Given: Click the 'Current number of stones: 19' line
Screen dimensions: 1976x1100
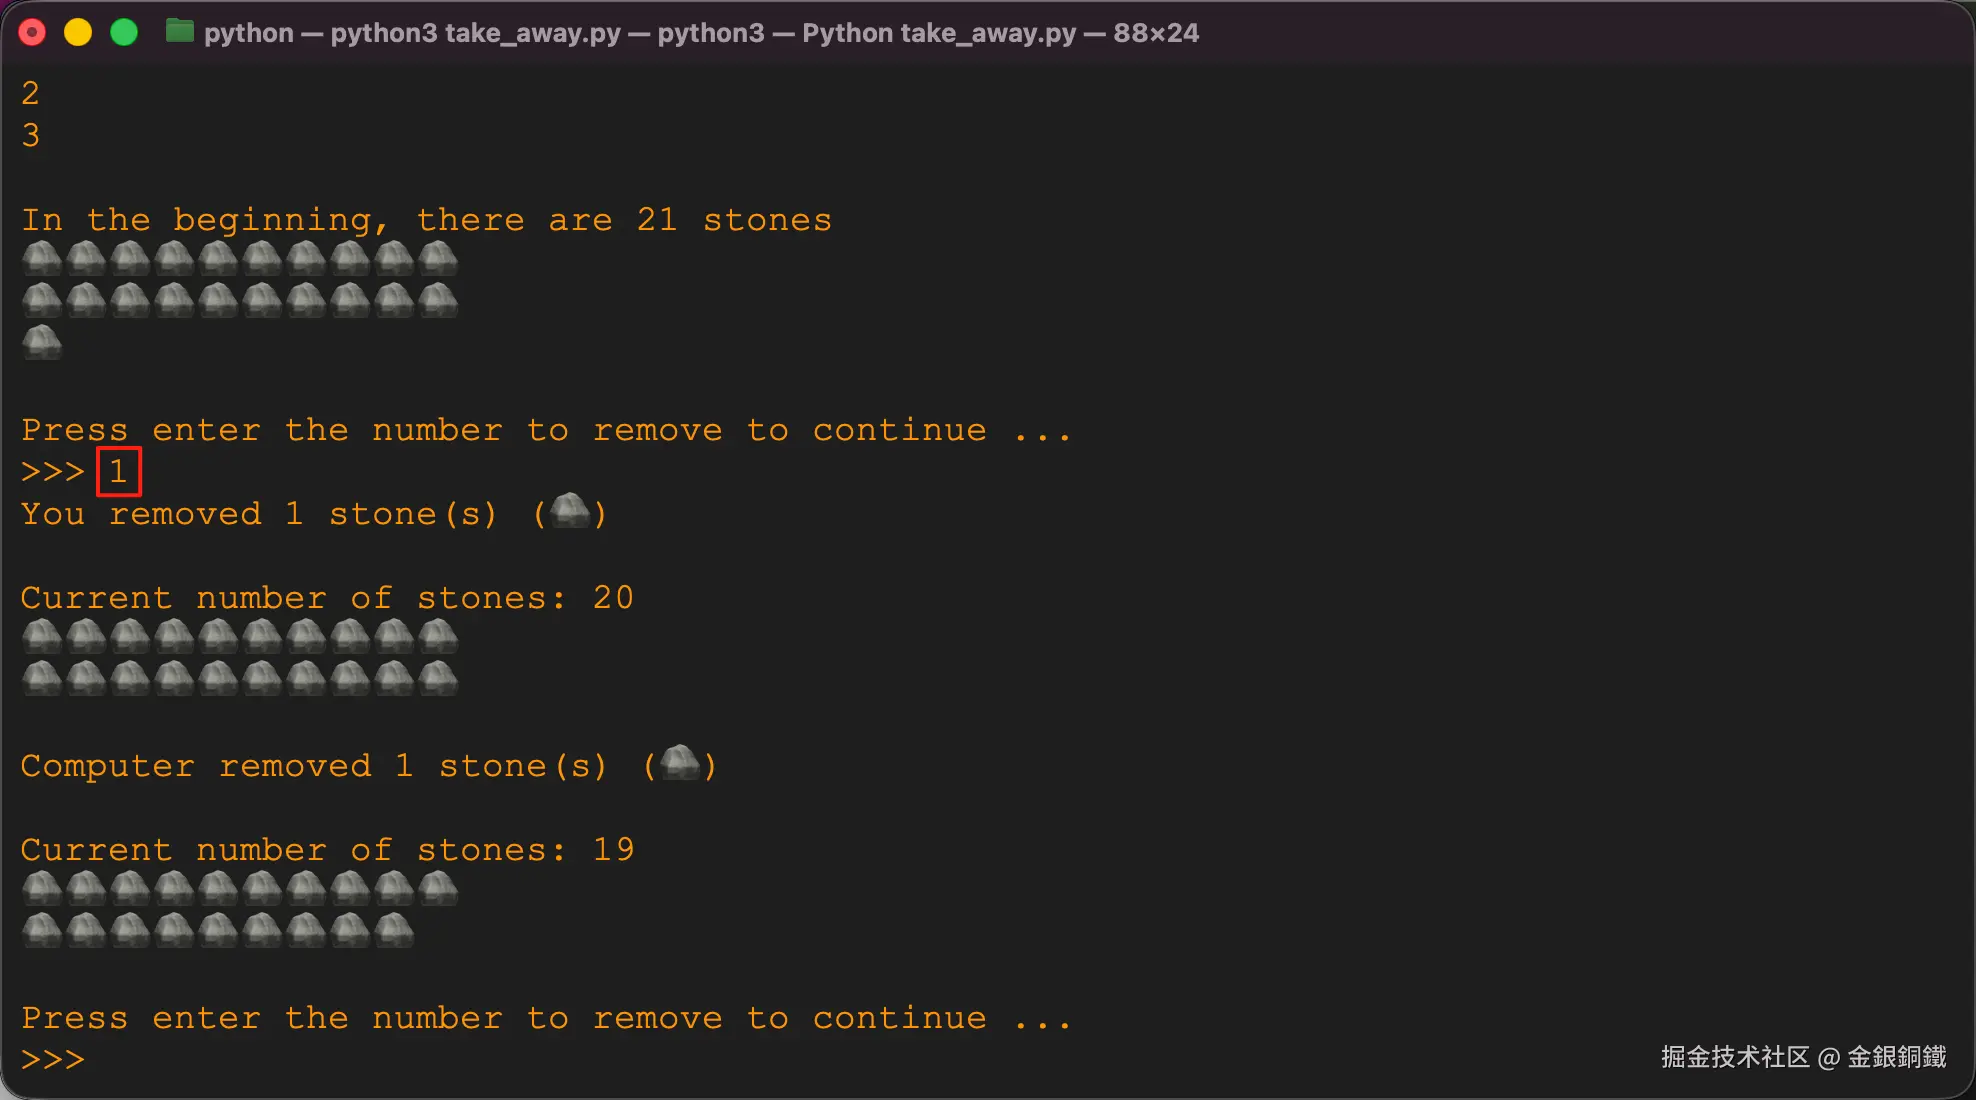Looking at the screenshot, I should point(327,850).
